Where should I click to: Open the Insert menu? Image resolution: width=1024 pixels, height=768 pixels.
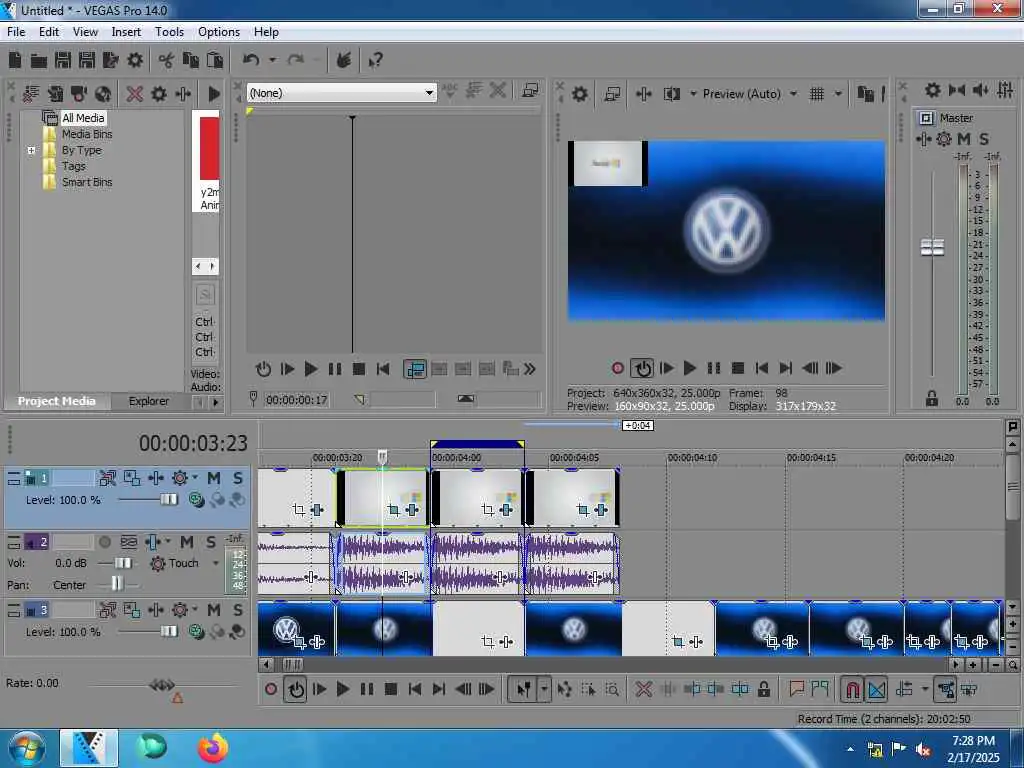pyautogui.click(x=126, y=31)
